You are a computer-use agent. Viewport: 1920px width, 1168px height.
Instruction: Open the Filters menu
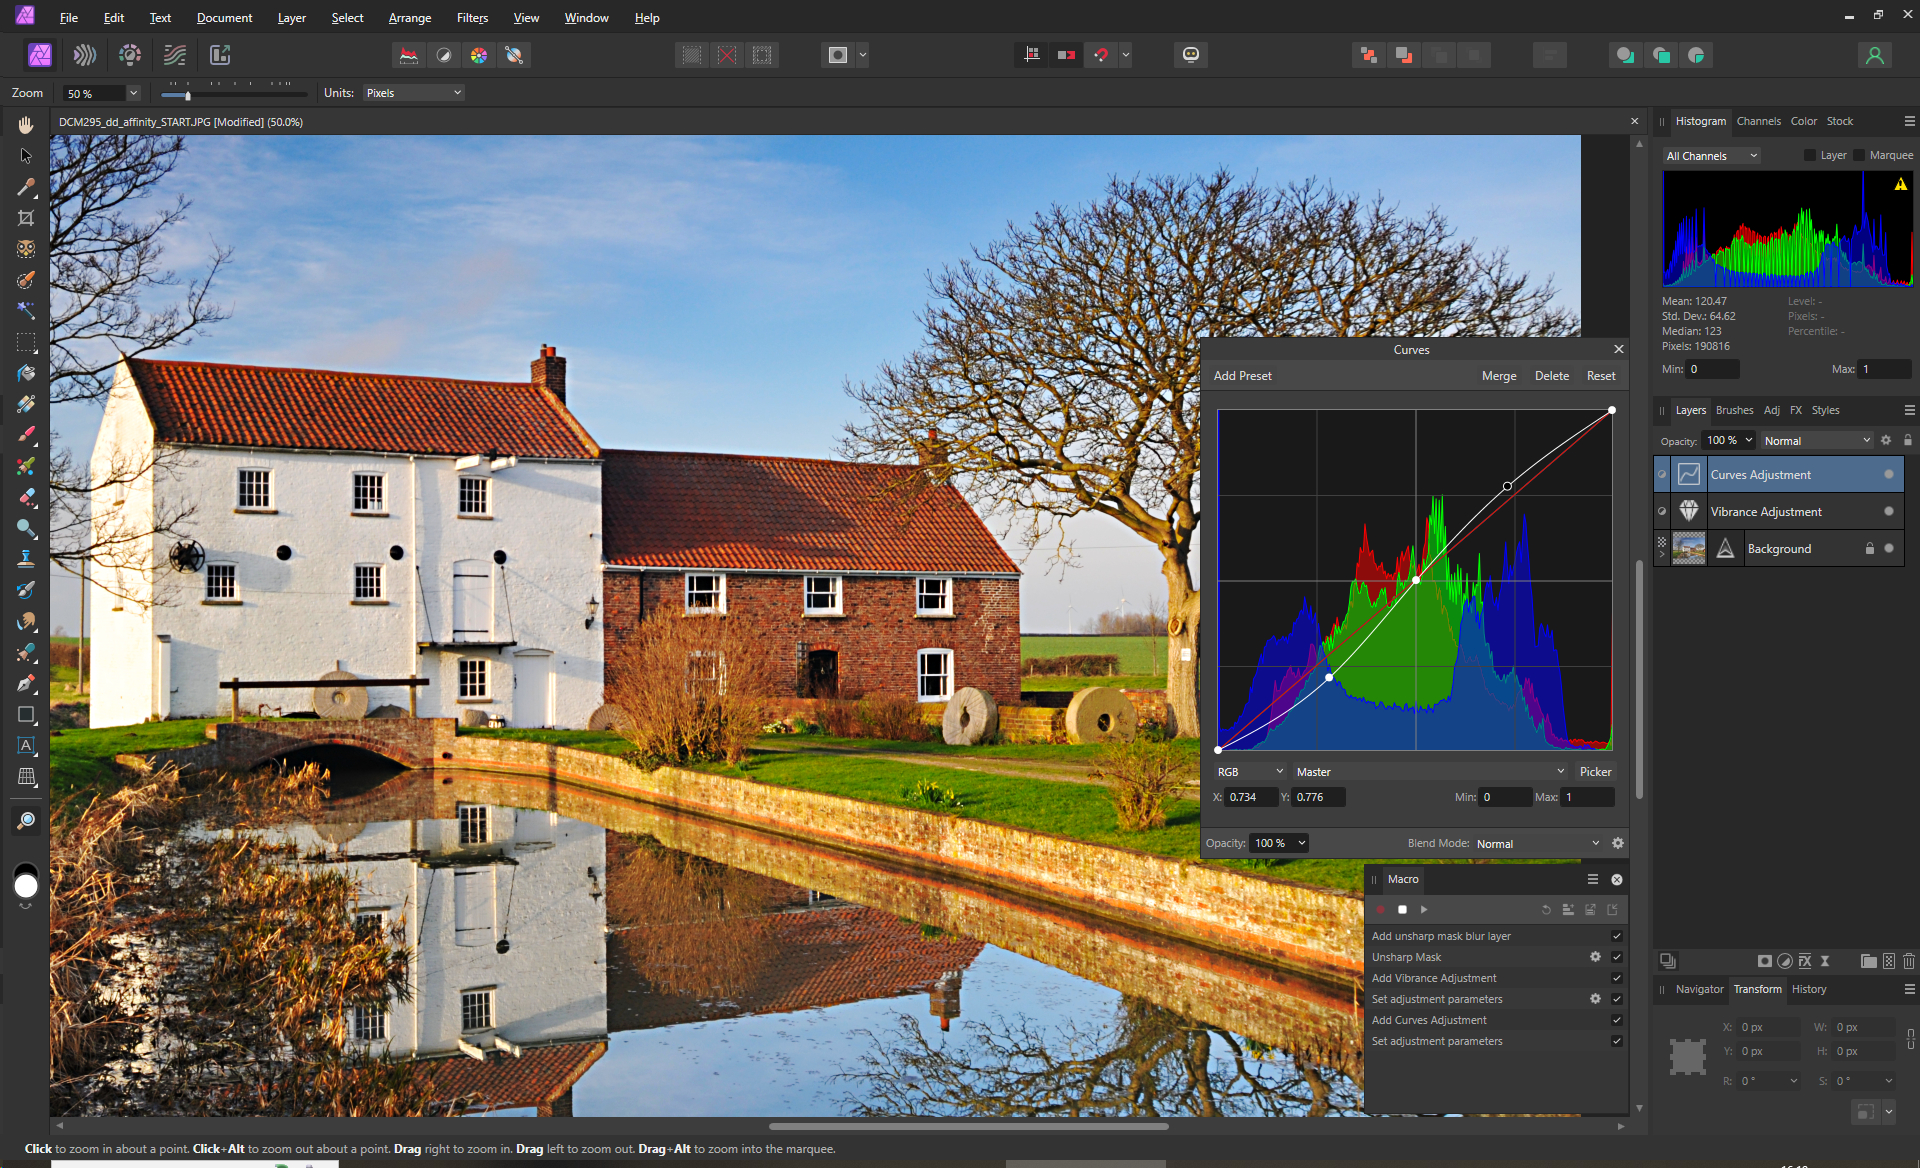click(472, 18)
